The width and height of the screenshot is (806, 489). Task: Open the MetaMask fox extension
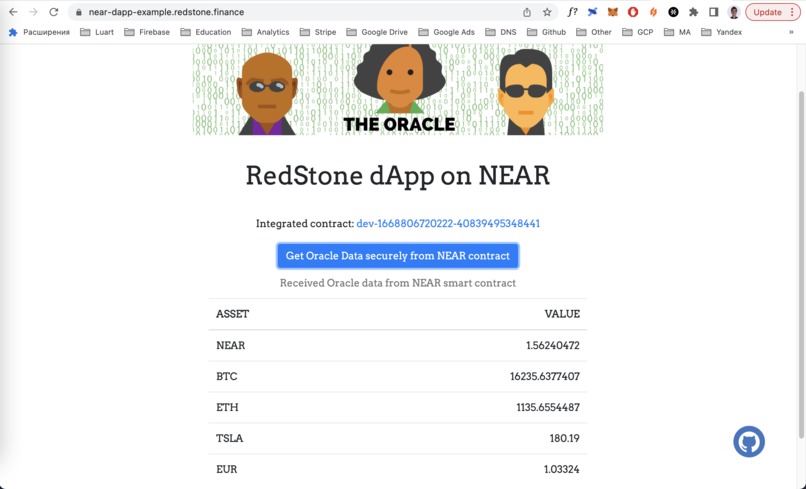point(613,12)
